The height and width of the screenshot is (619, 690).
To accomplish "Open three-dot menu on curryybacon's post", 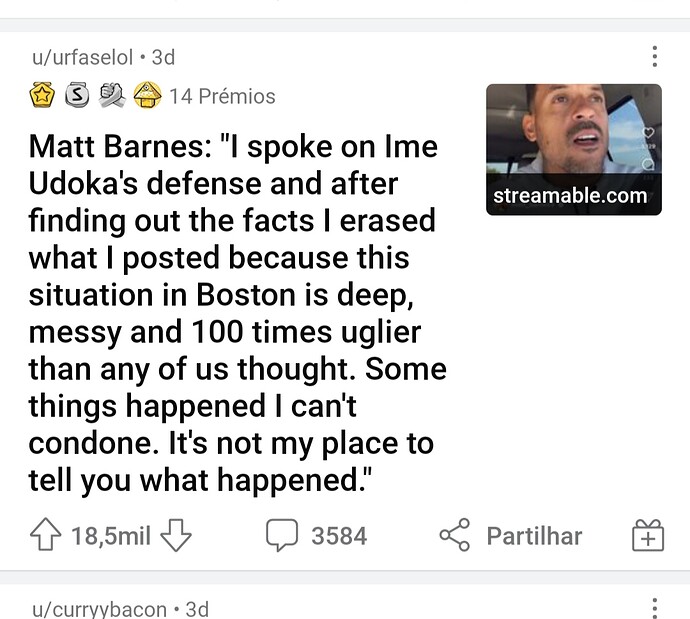I will click(x=655, y=607).
